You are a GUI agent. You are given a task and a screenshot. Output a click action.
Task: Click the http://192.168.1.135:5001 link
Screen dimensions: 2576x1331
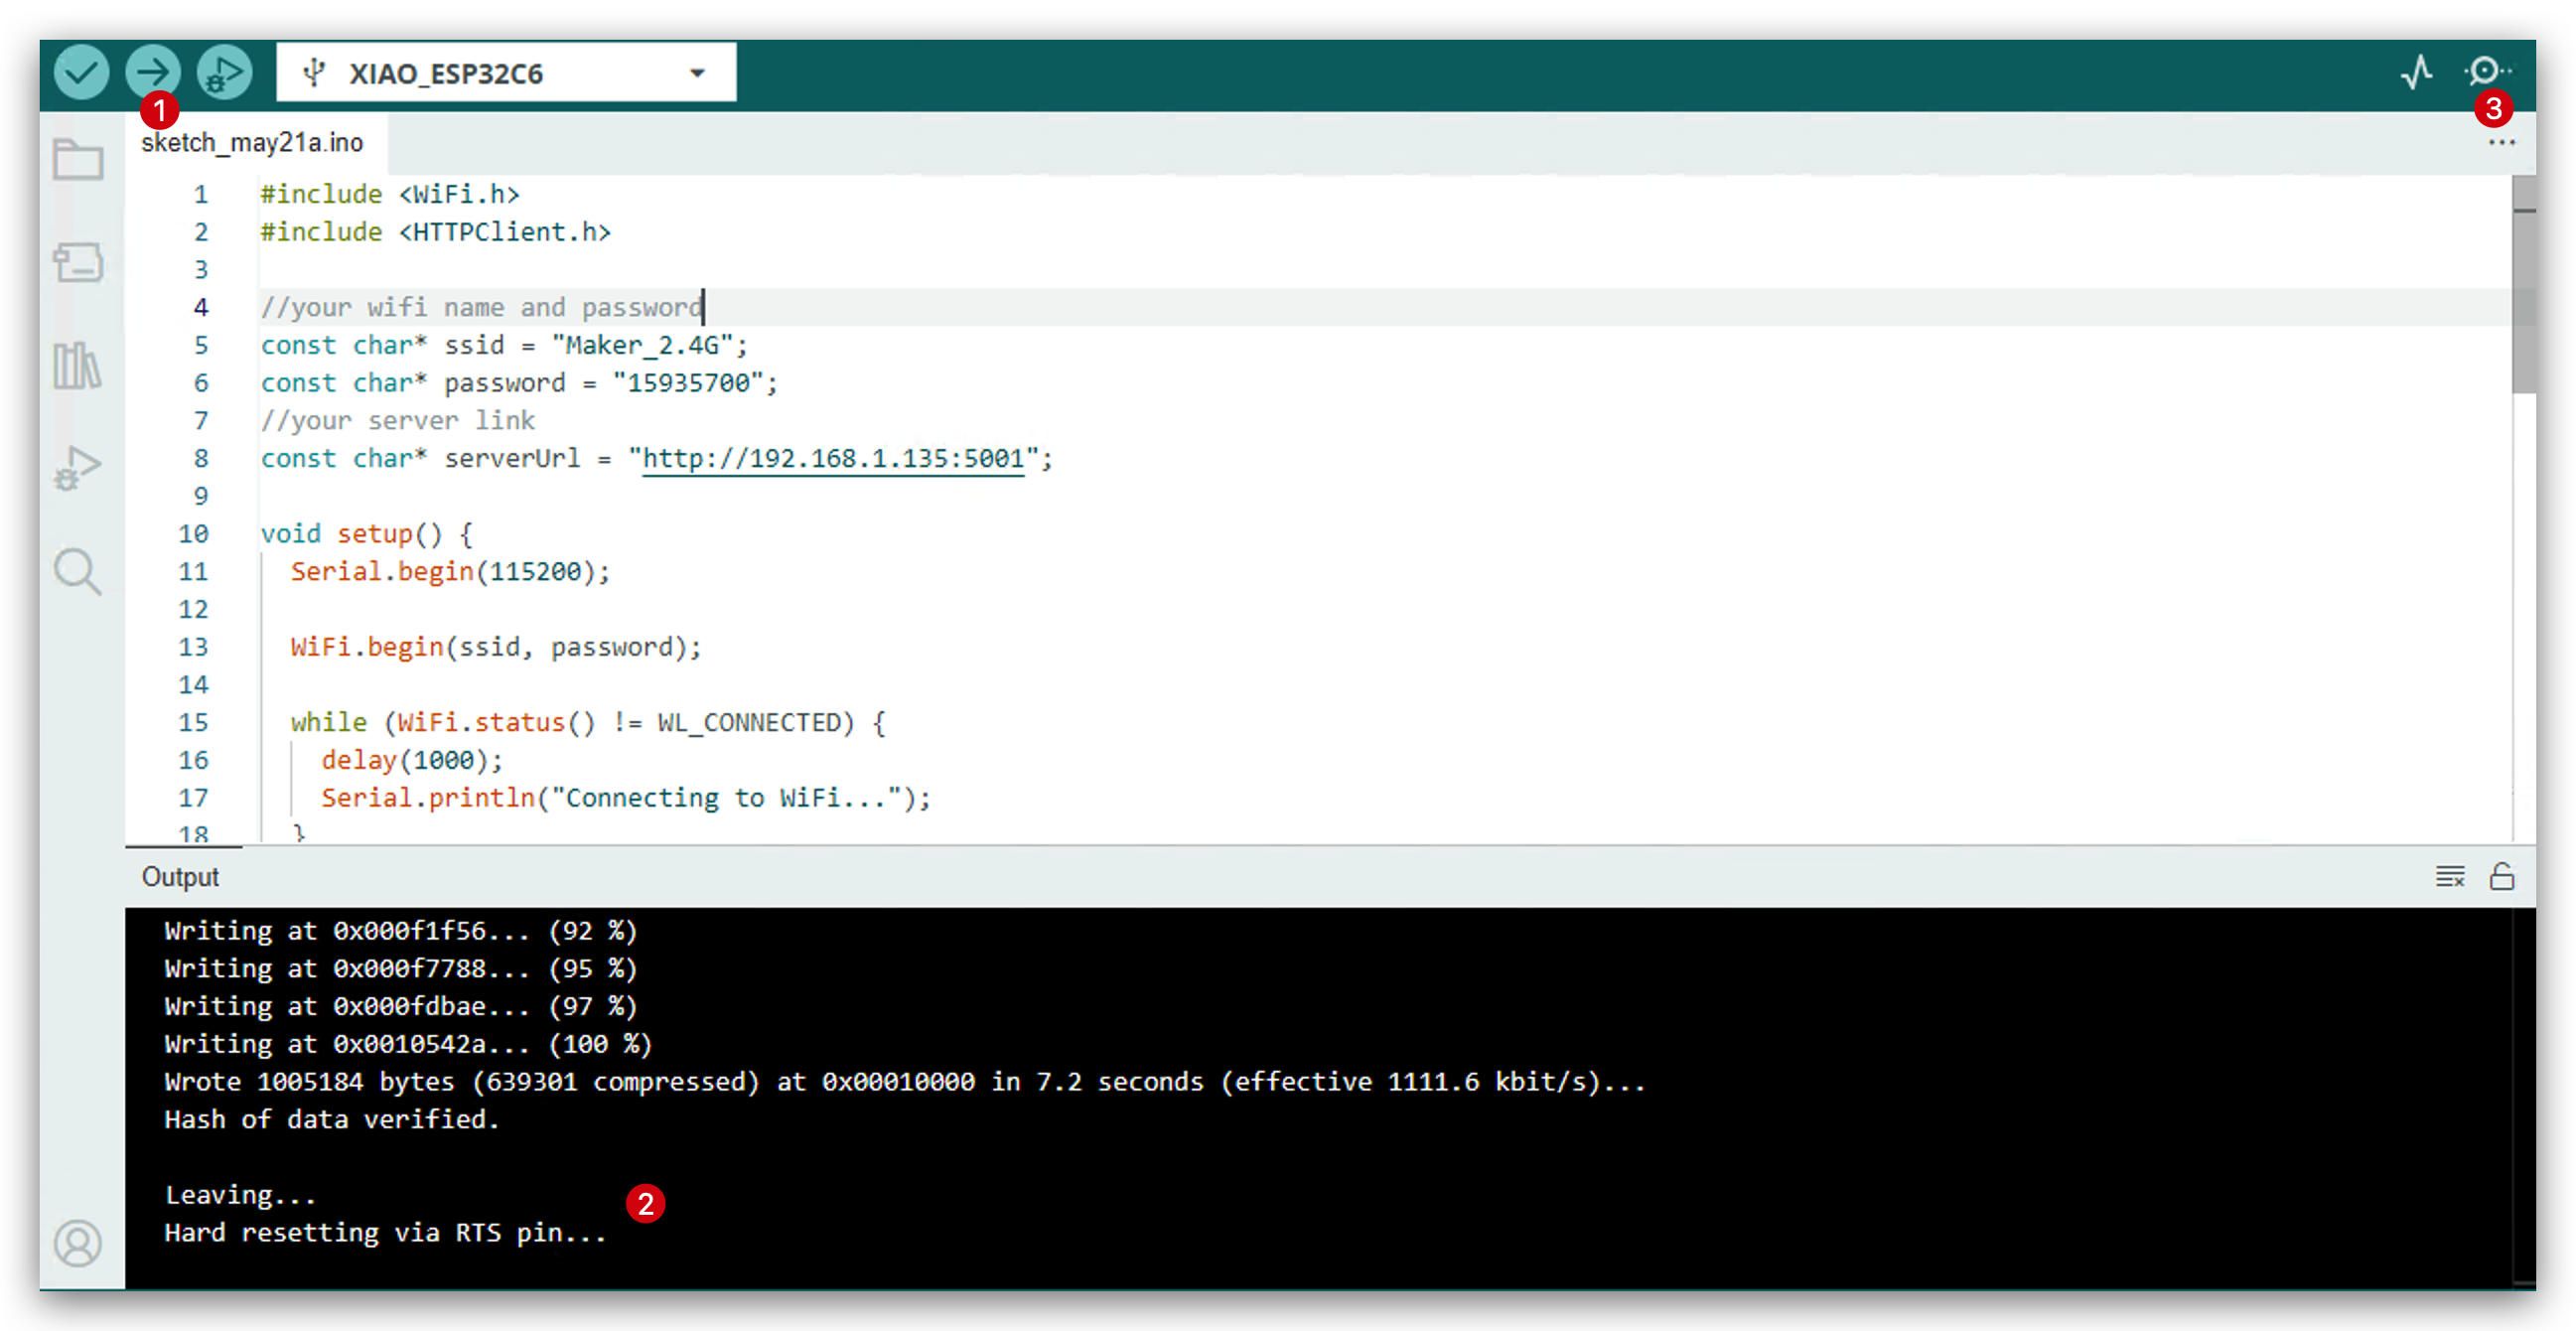[833, 459]
